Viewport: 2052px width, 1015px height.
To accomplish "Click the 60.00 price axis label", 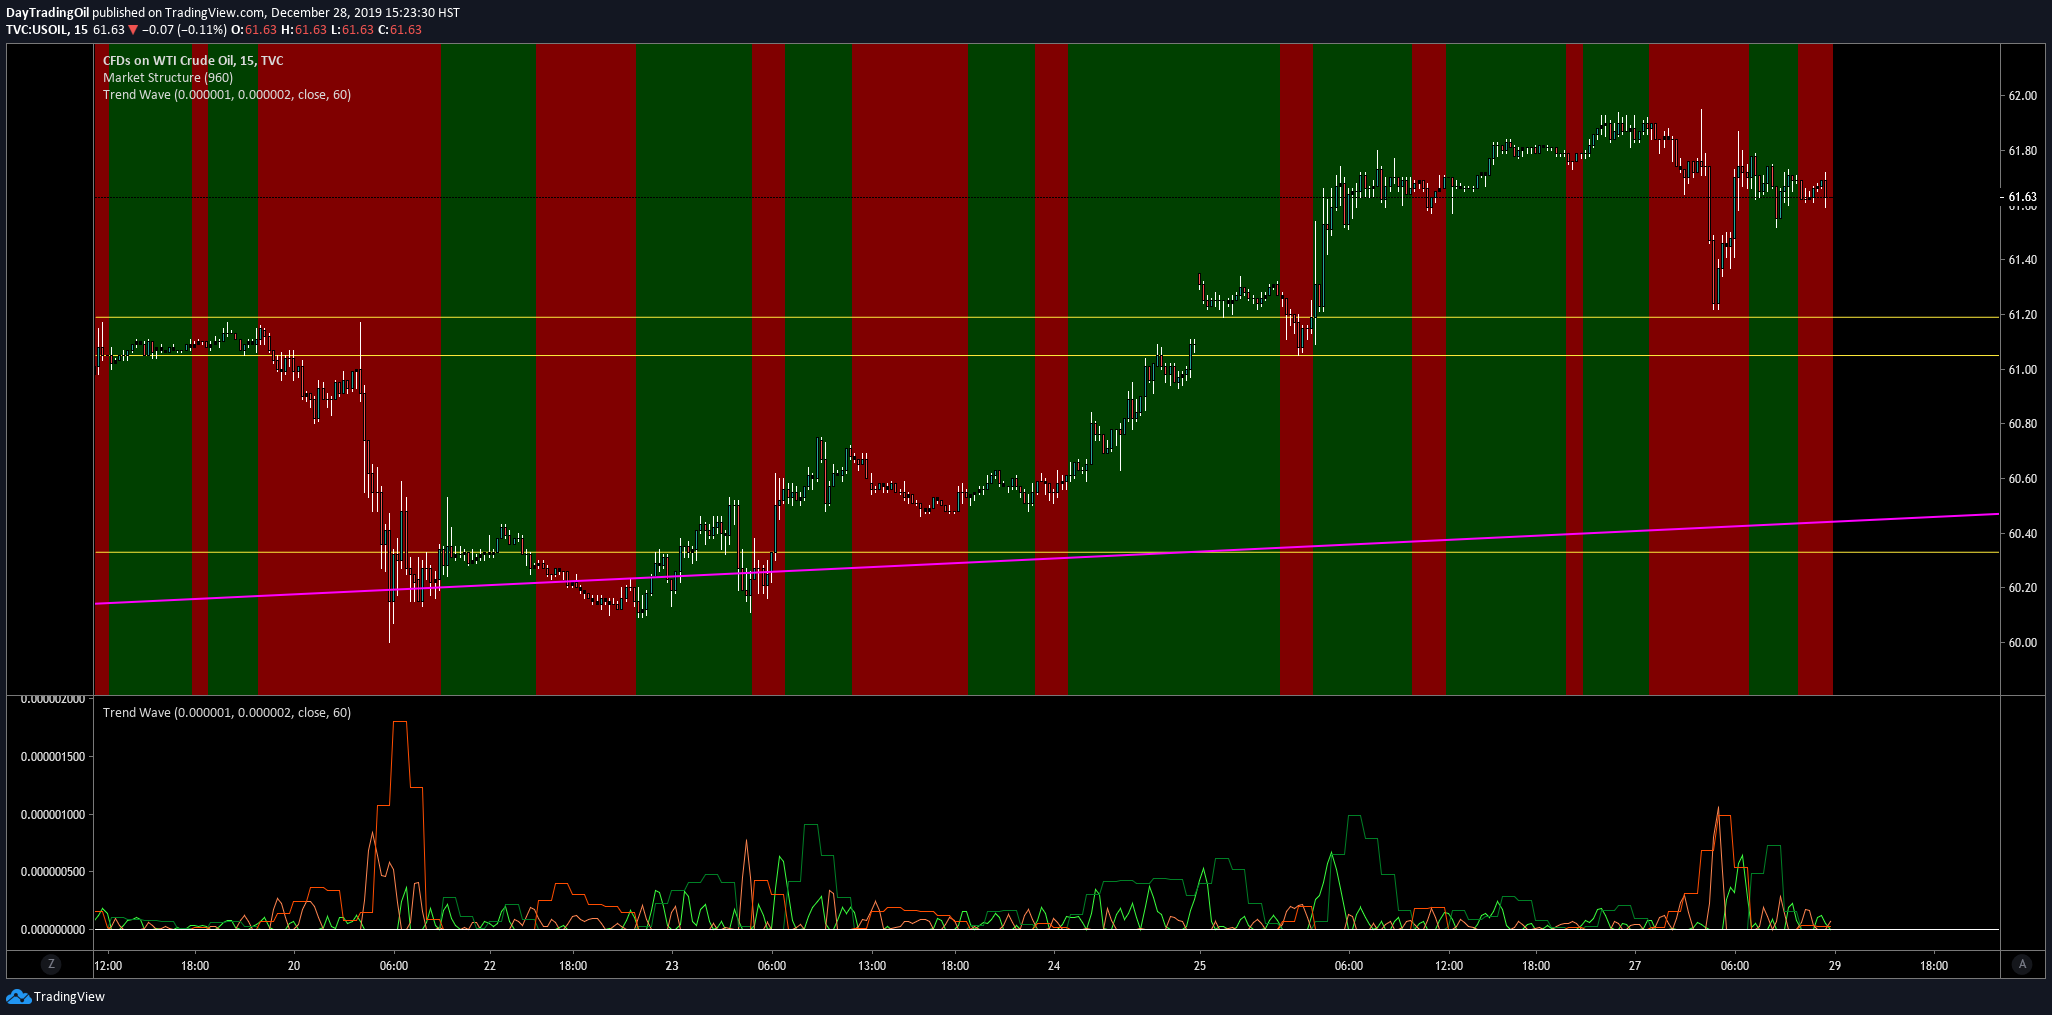I will pyautogui.click(x=2023, y=643).
